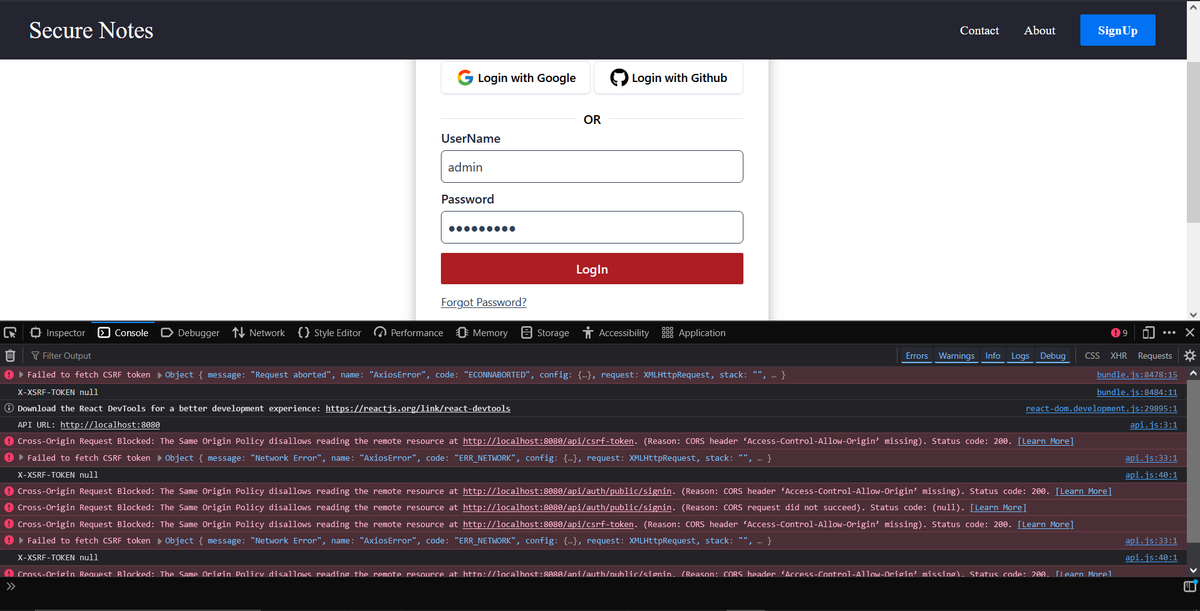Open Learn More on 'CORS request did not succeed' row

998,507
